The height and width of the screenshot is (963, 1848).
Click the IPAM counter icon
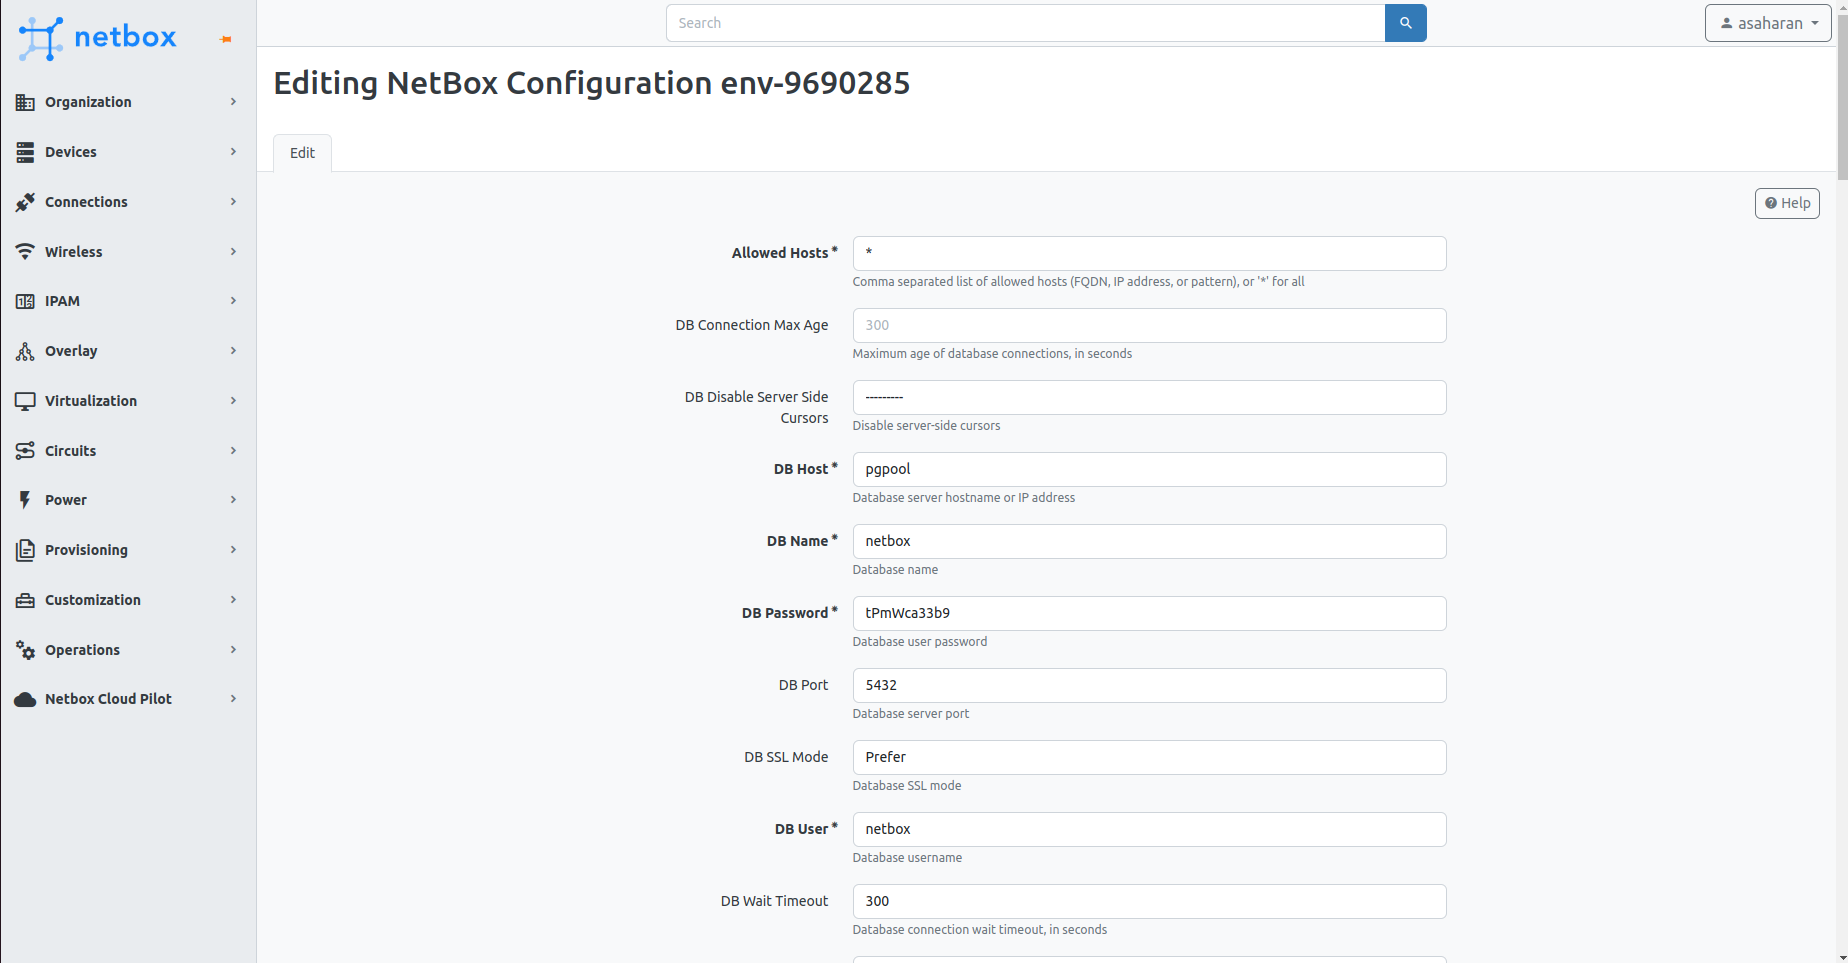(25, 301)
